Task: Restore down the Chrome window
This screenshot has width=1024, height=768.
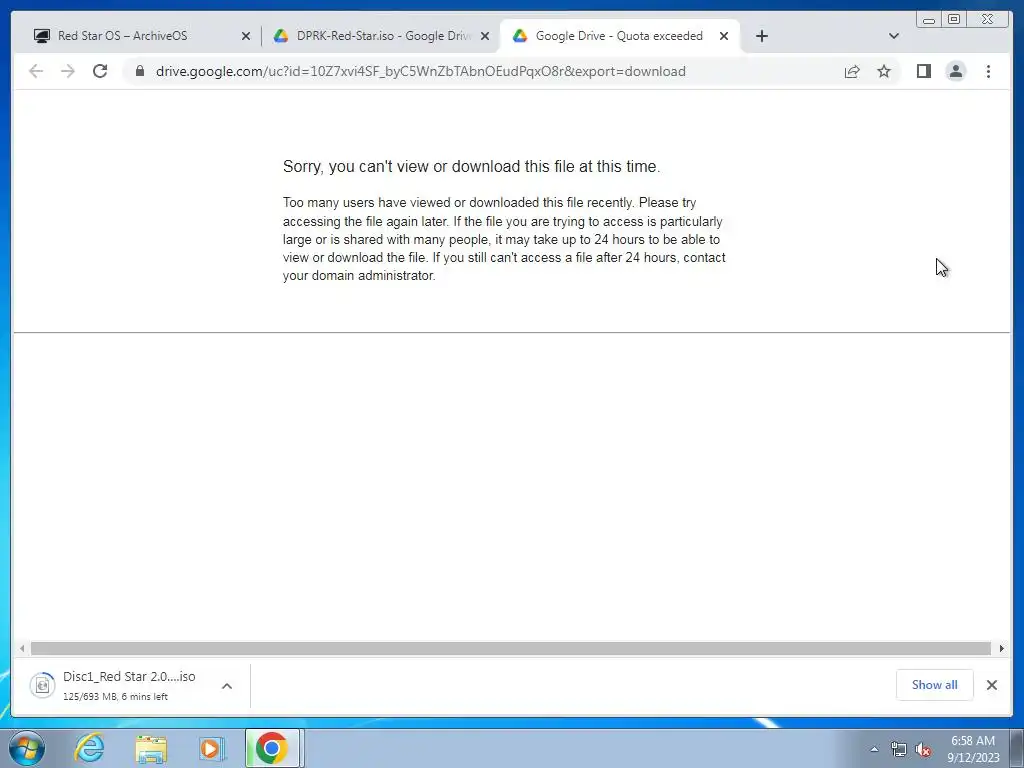Action: (953, 20)
